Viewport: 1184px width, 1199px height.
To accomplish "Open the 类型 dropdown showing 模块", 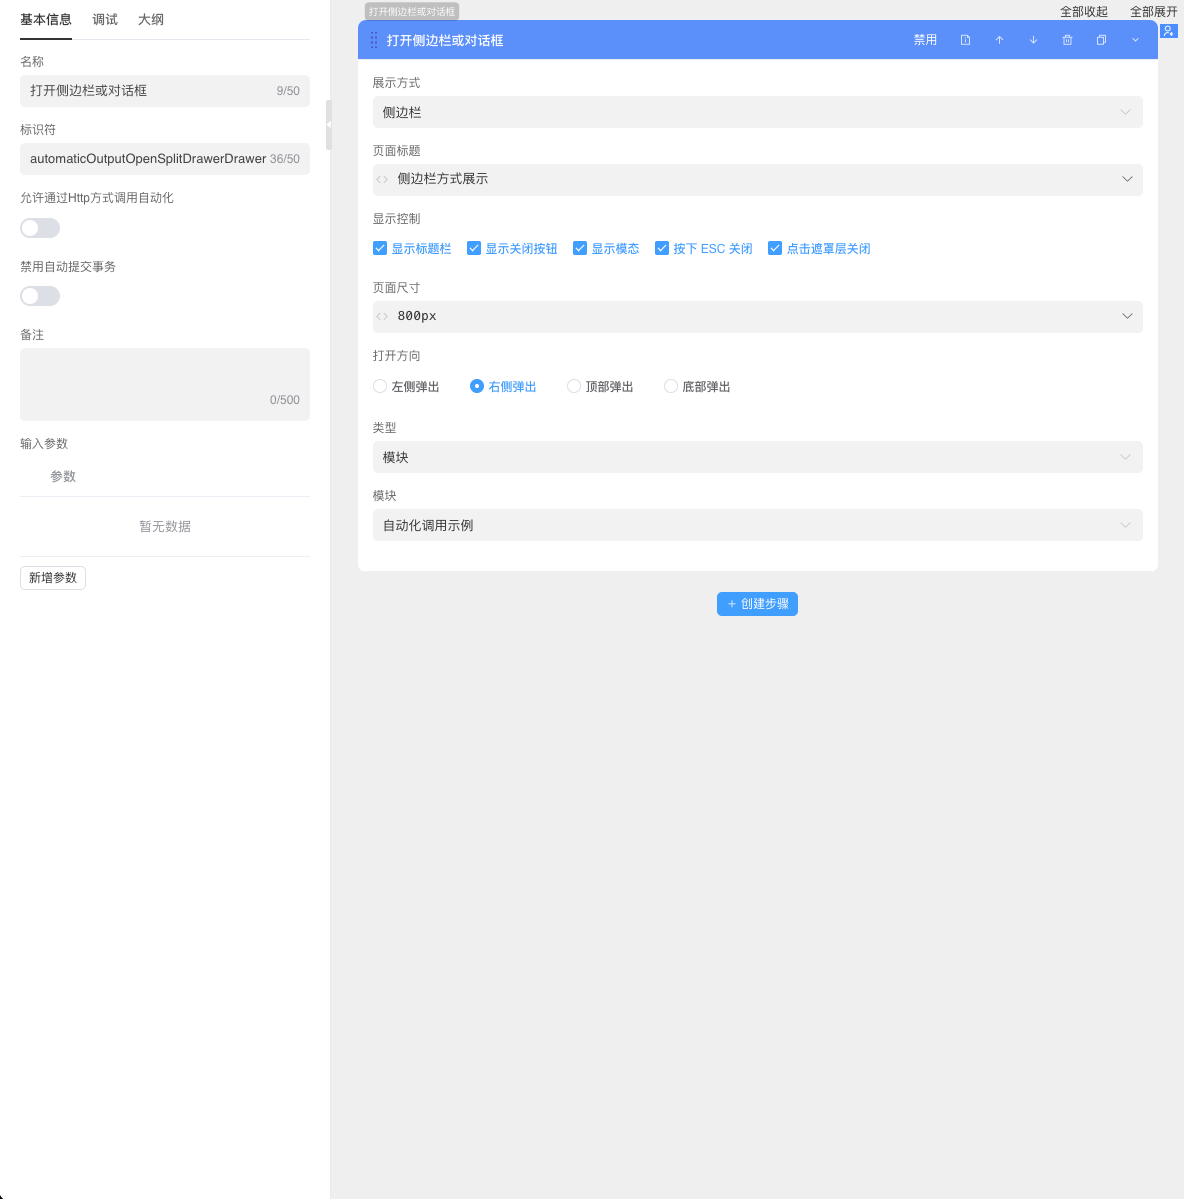I will coord(757,457).
